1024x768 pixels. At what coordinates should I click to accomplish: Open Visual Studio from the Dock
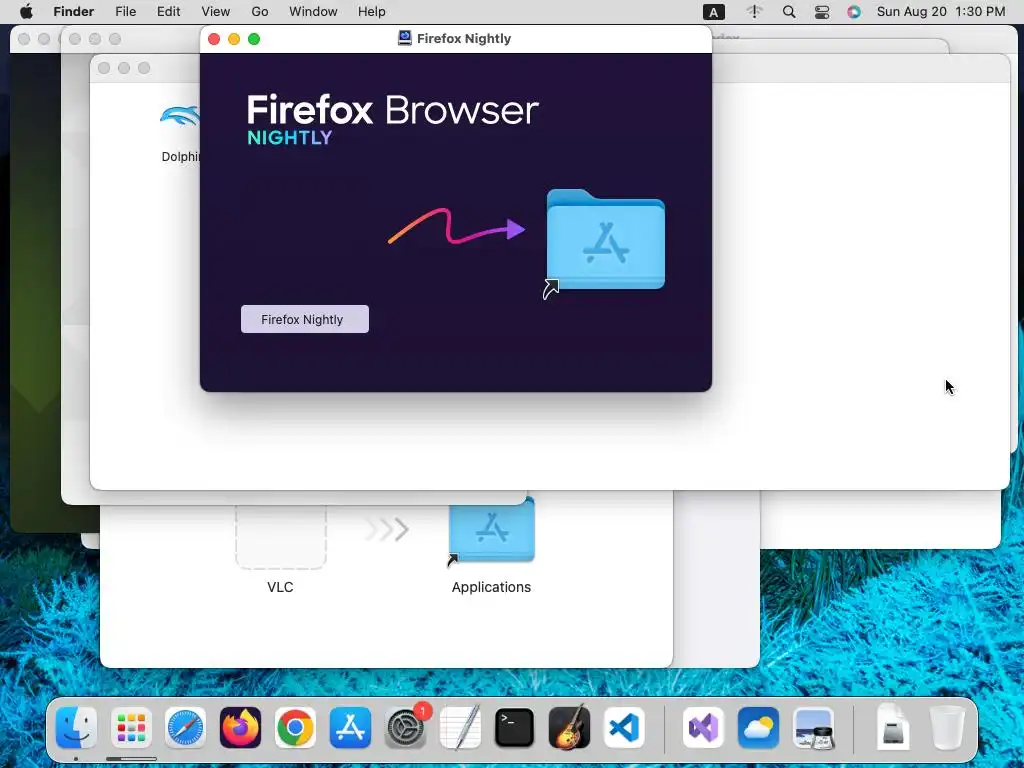(x=703, y=728)
